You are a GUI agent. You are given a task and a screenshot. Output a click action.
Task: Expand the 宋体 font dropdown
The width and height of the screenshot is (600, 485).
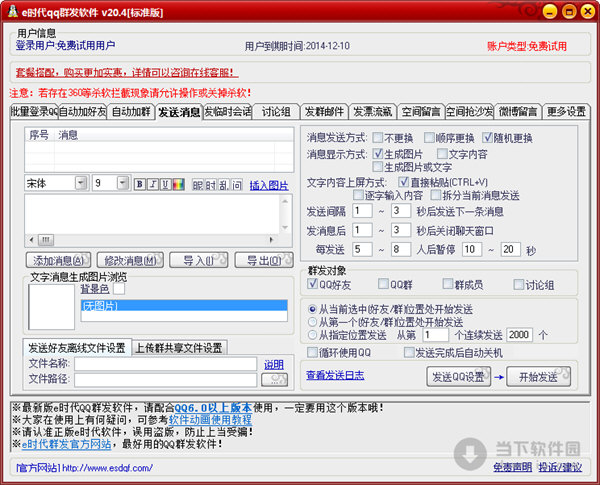pos(81,183)
